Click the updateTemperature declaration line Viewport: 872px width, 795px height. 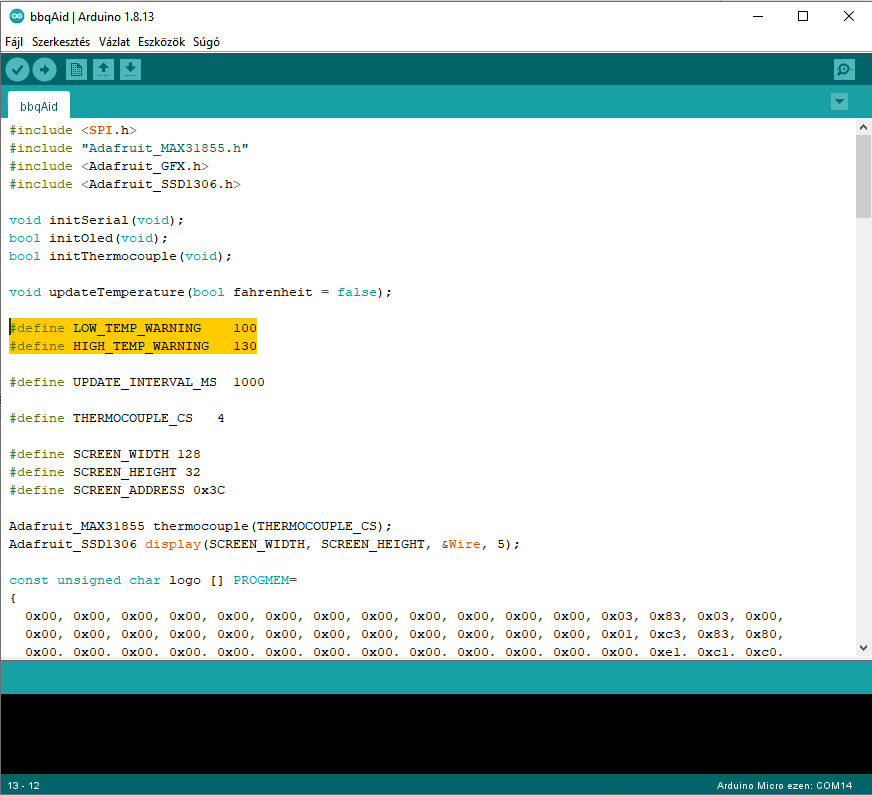(200, 292)
